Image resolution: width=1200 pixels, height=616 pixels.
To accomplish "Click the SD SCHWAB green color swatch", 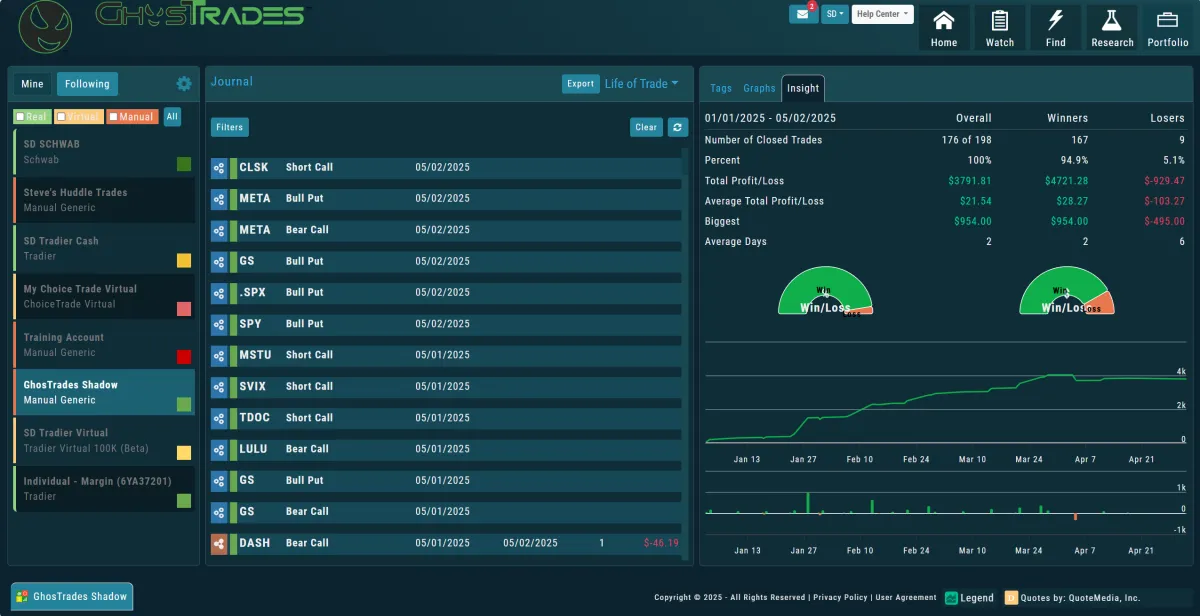I will (x=184, y=164).
